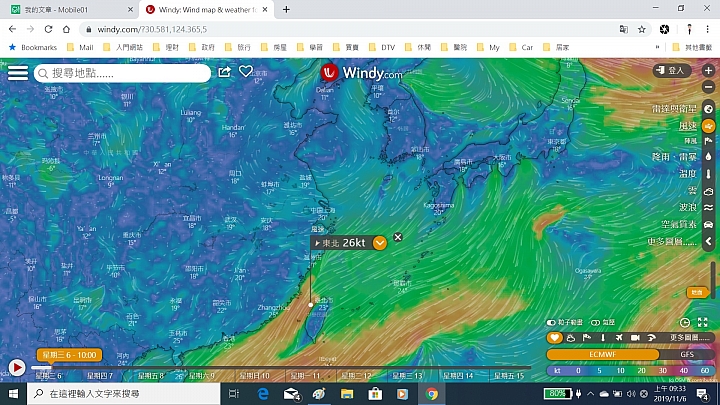This screenshot has height=405, width=720.
Task: Click the webcam camera icon
Action: [635, 338]
